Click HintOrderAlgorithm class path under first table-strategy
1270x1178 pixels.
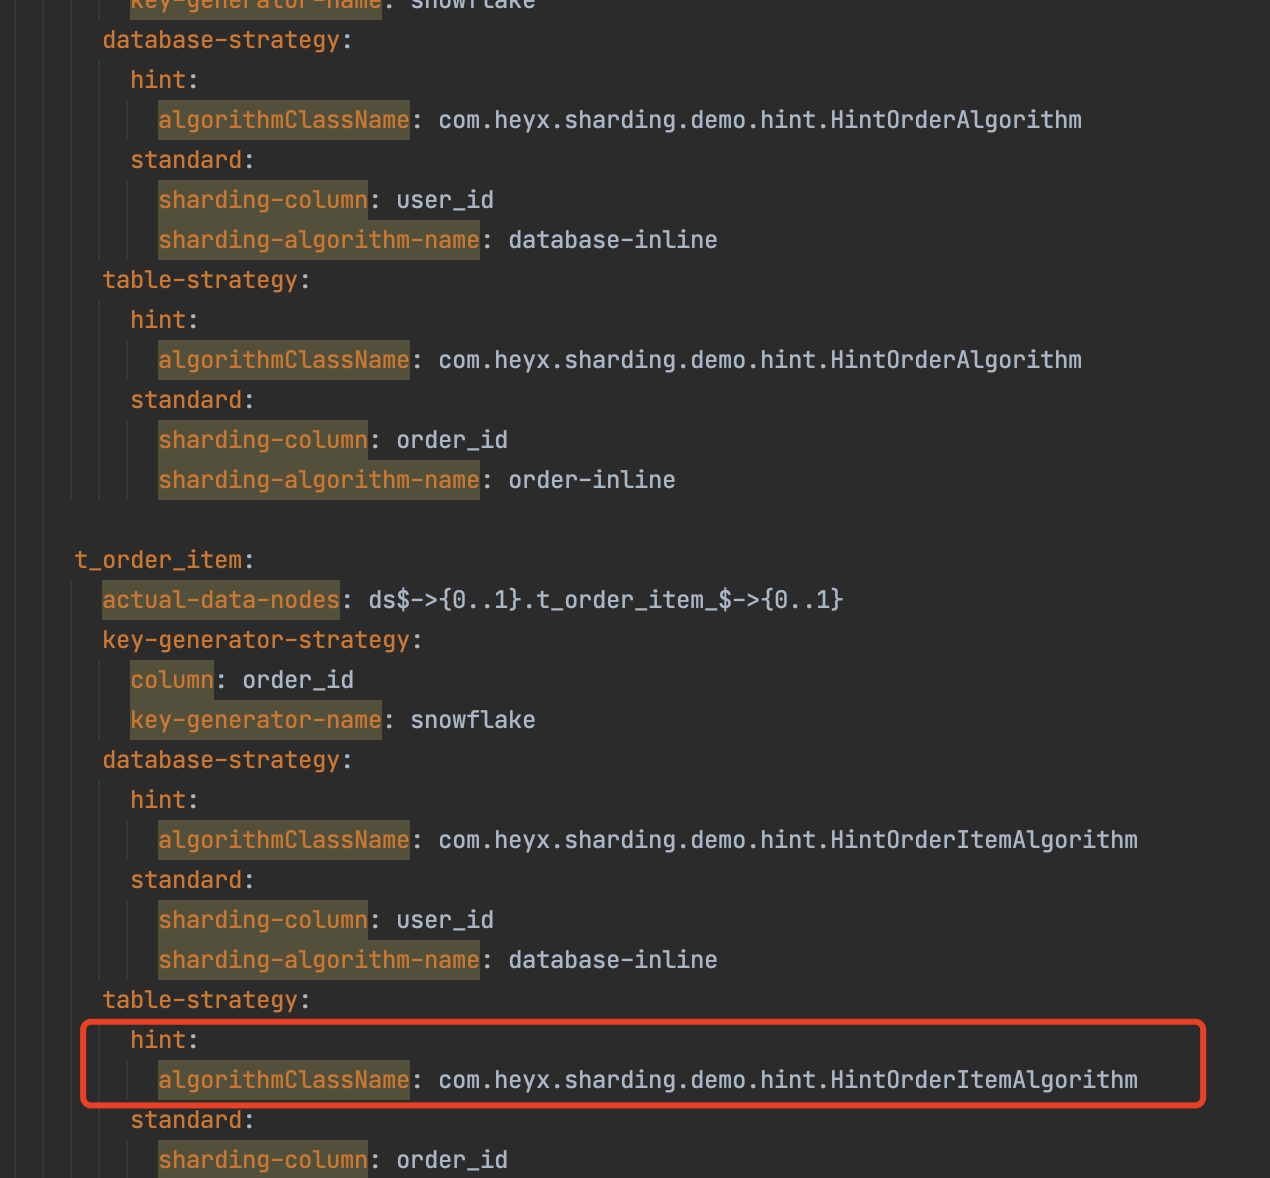(x=760, y=360)
